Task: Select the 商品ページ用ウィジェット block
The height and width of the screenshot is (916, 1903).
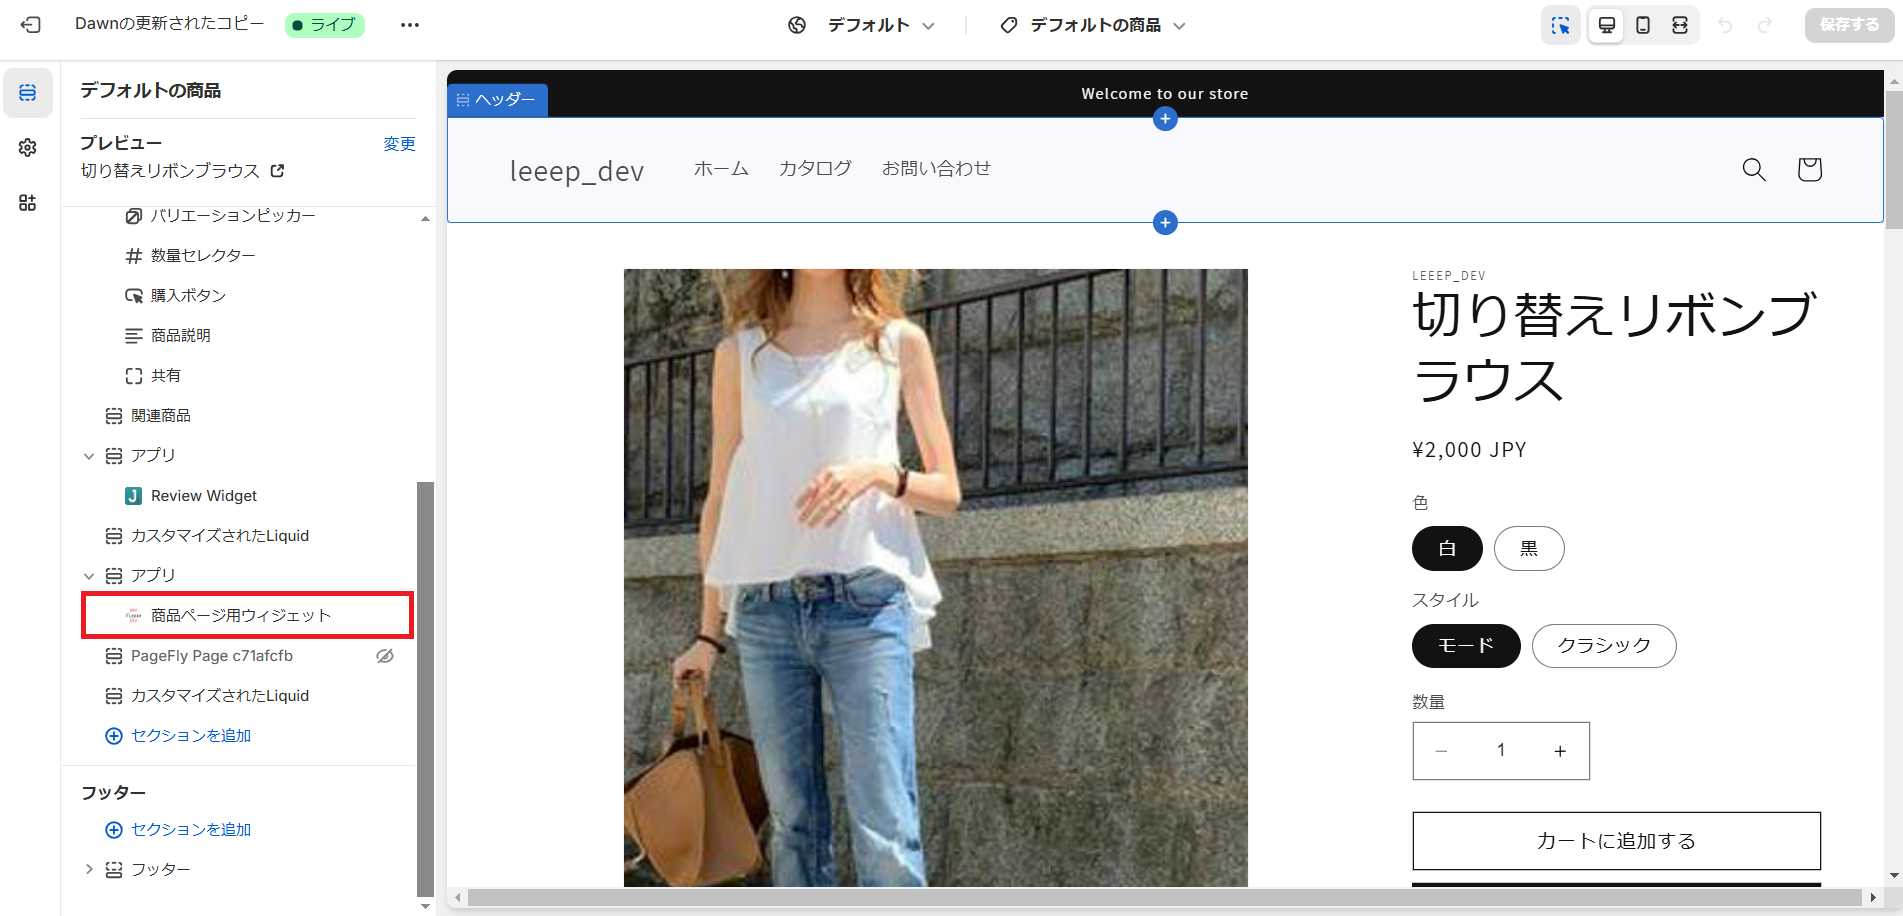Action: [241, 616]
